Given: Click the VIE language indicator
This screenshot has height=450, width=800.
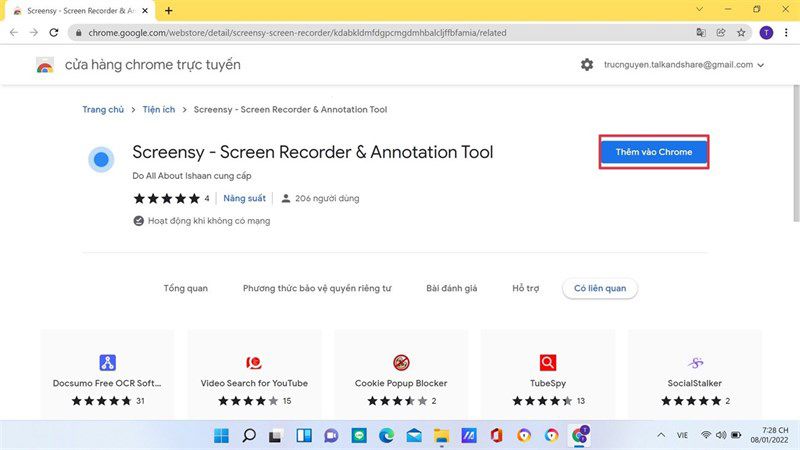Looking at the screenshot, I should (x=682, y=435).
